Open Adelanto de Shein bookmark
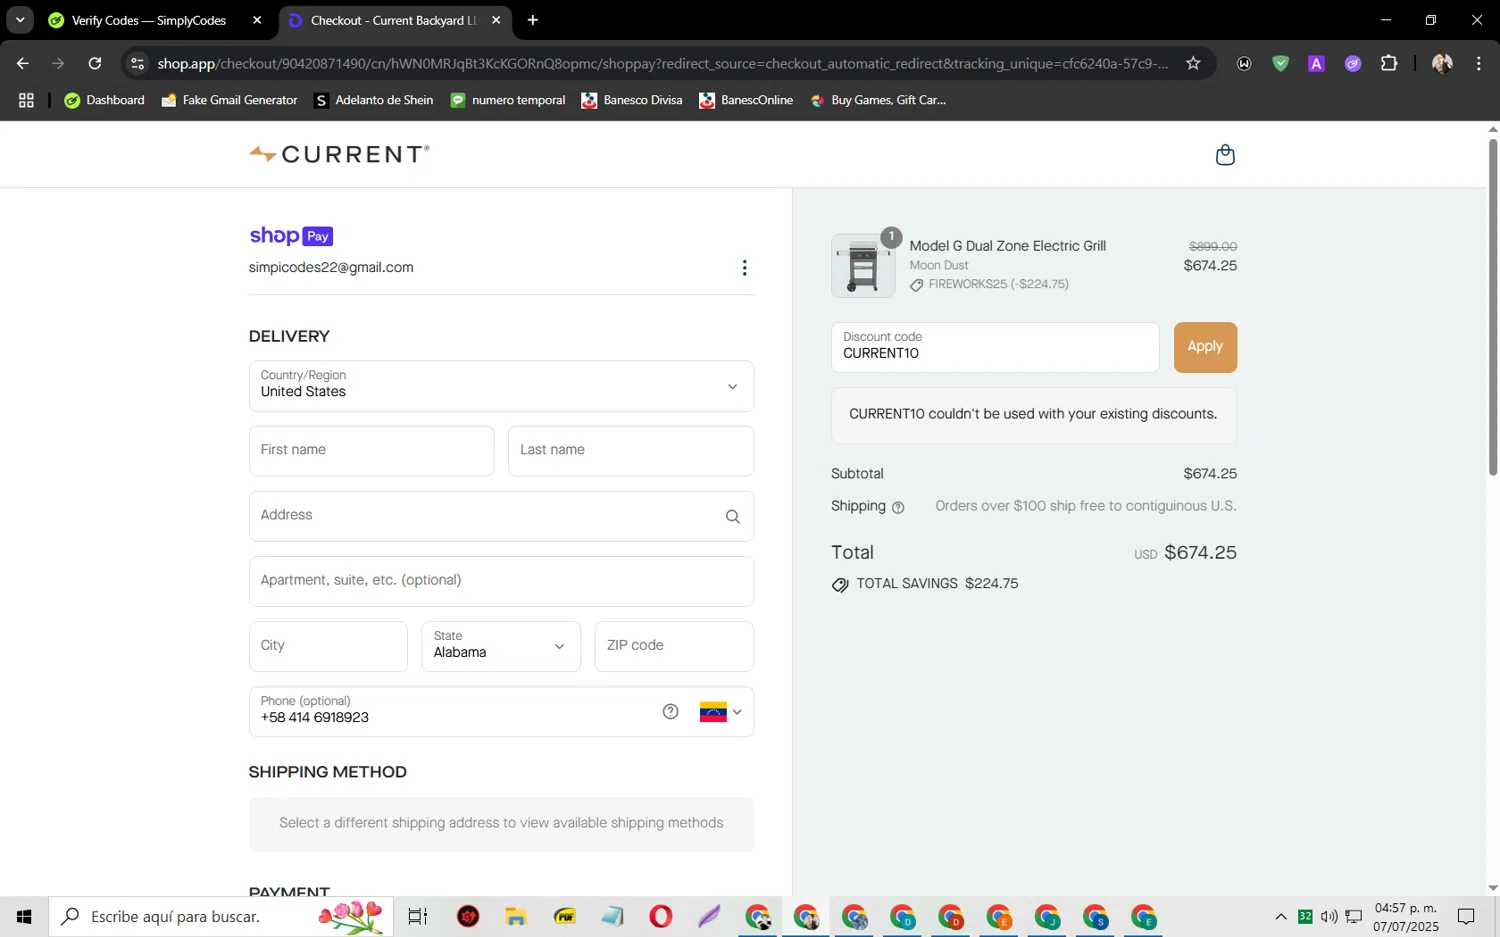The width and height of the screenshot is (1500, 937). pyautogui.click(x=373, y=100)
